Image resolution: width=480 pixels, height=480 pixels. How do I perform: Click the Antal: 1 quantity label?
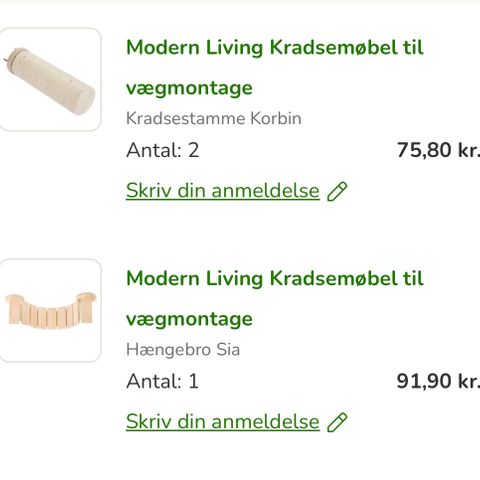(x=162, y=381)
